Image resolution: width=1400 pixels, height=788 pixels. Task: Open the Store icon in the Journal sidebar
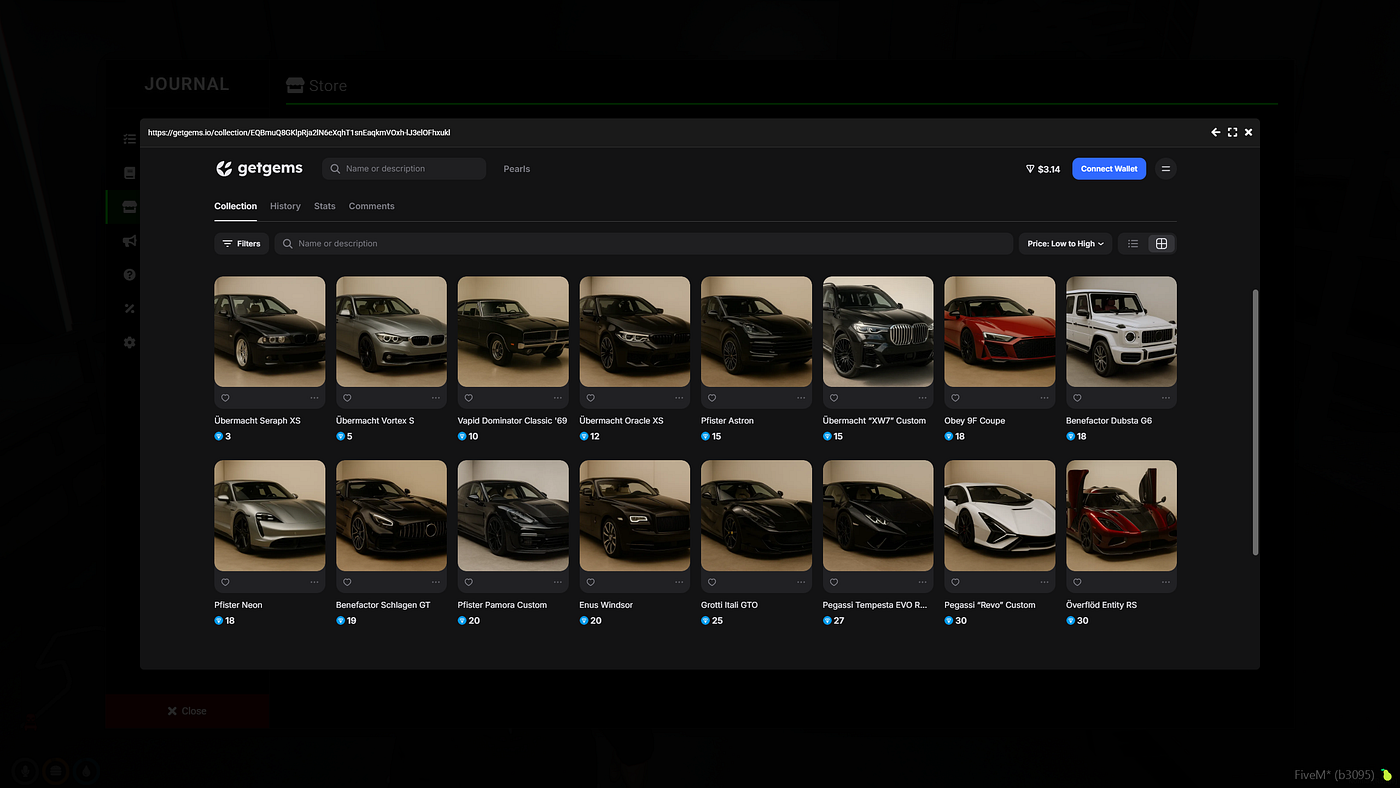coord(129,207)
